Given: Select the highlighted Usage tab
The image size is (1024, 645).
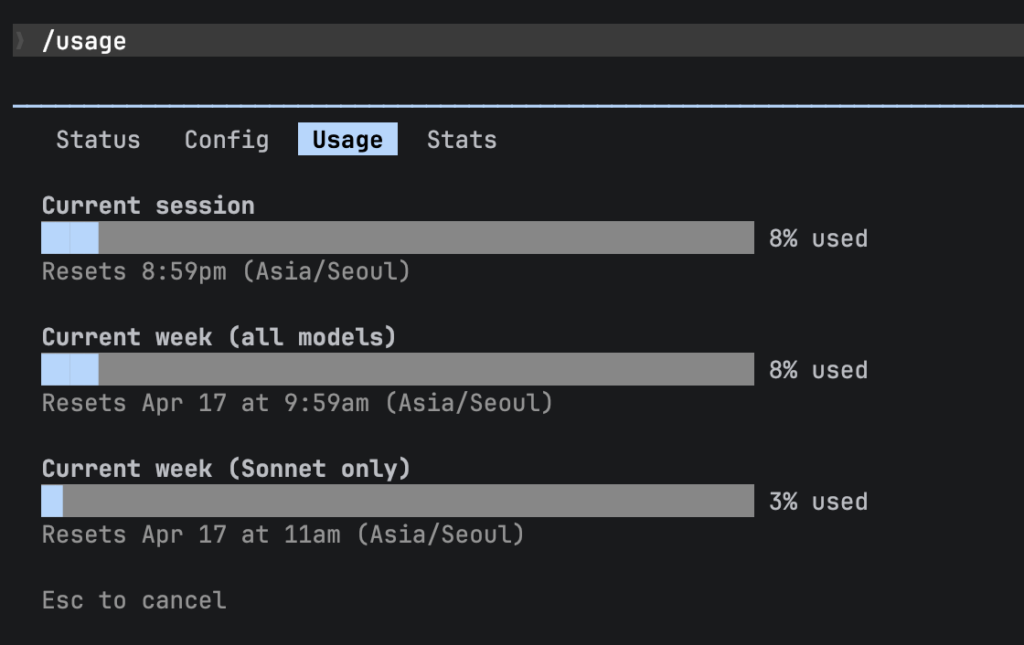Looking at the screenshot, I should click(x=347, y=140).
